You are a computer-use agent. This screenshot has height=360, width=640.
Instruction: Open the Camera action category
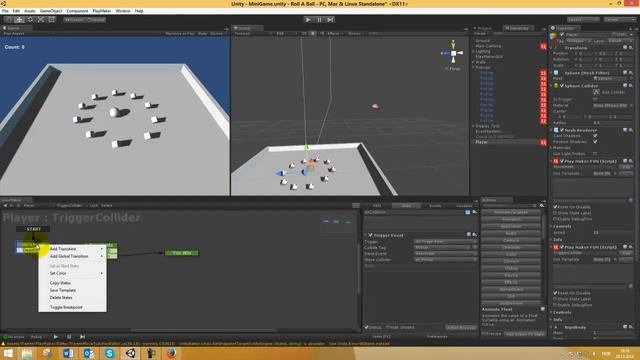coord(511,240)
